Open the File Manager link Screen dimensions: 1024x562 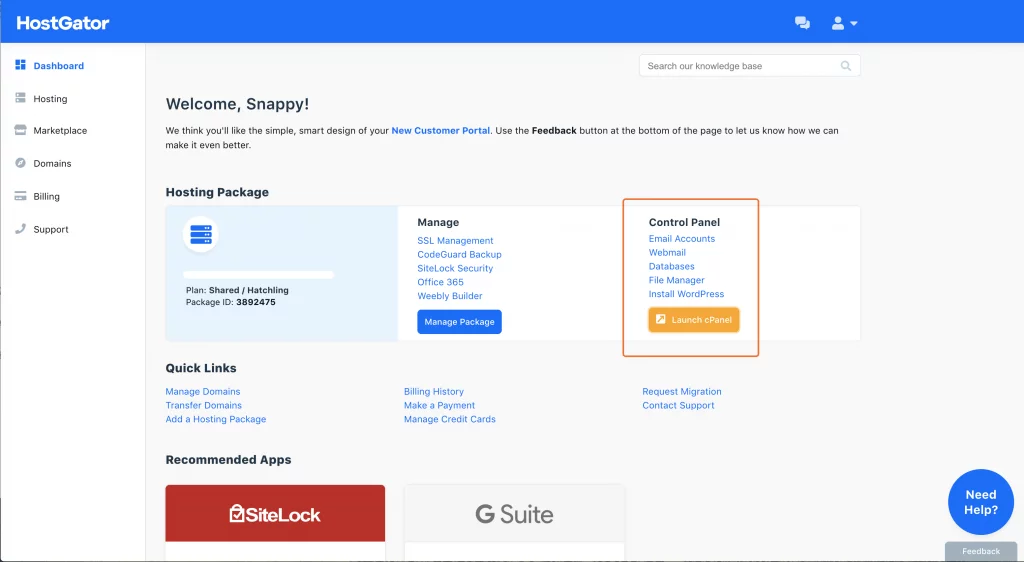(677, 280)
